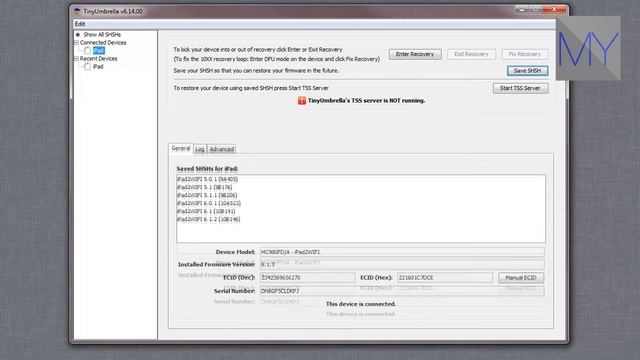Switch to the General tab

click(180, 149)
